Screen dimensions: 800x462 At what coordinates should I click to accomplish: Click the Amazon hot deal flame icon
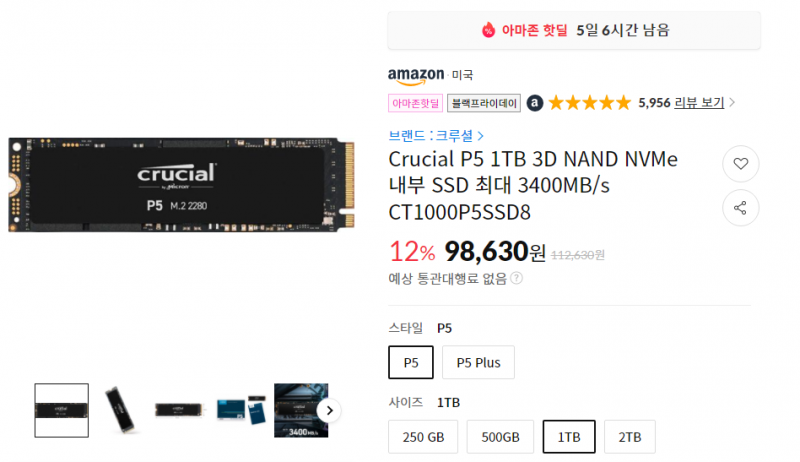(488, 30)
